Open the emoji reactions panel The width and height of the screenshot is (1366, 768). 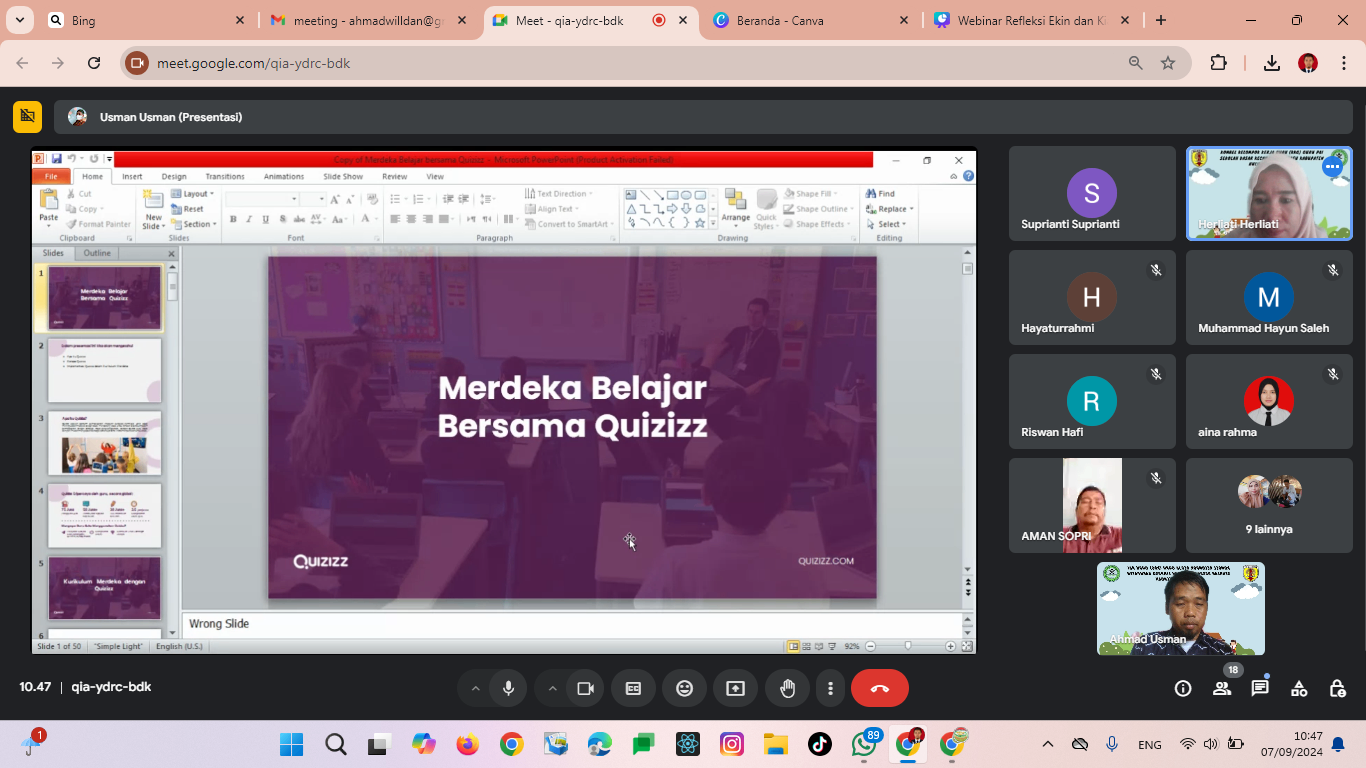coord(685,688)
